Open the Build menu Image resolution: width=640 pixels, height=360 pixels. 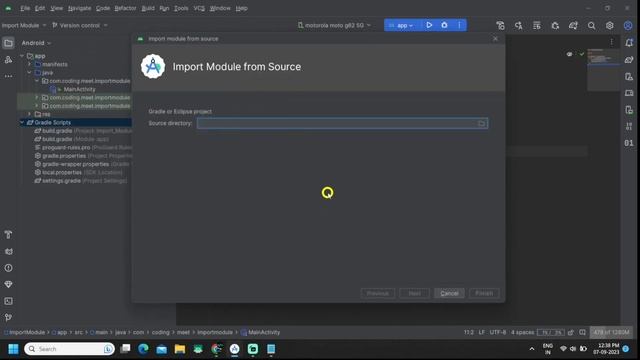click(148, 8)
